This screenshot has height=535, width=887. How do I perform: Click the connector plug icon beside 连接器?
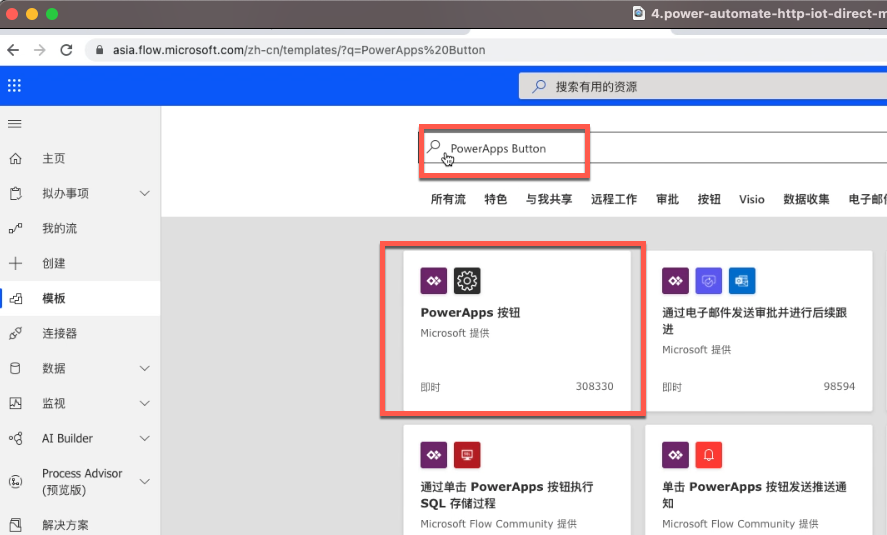tap(15, 334)
